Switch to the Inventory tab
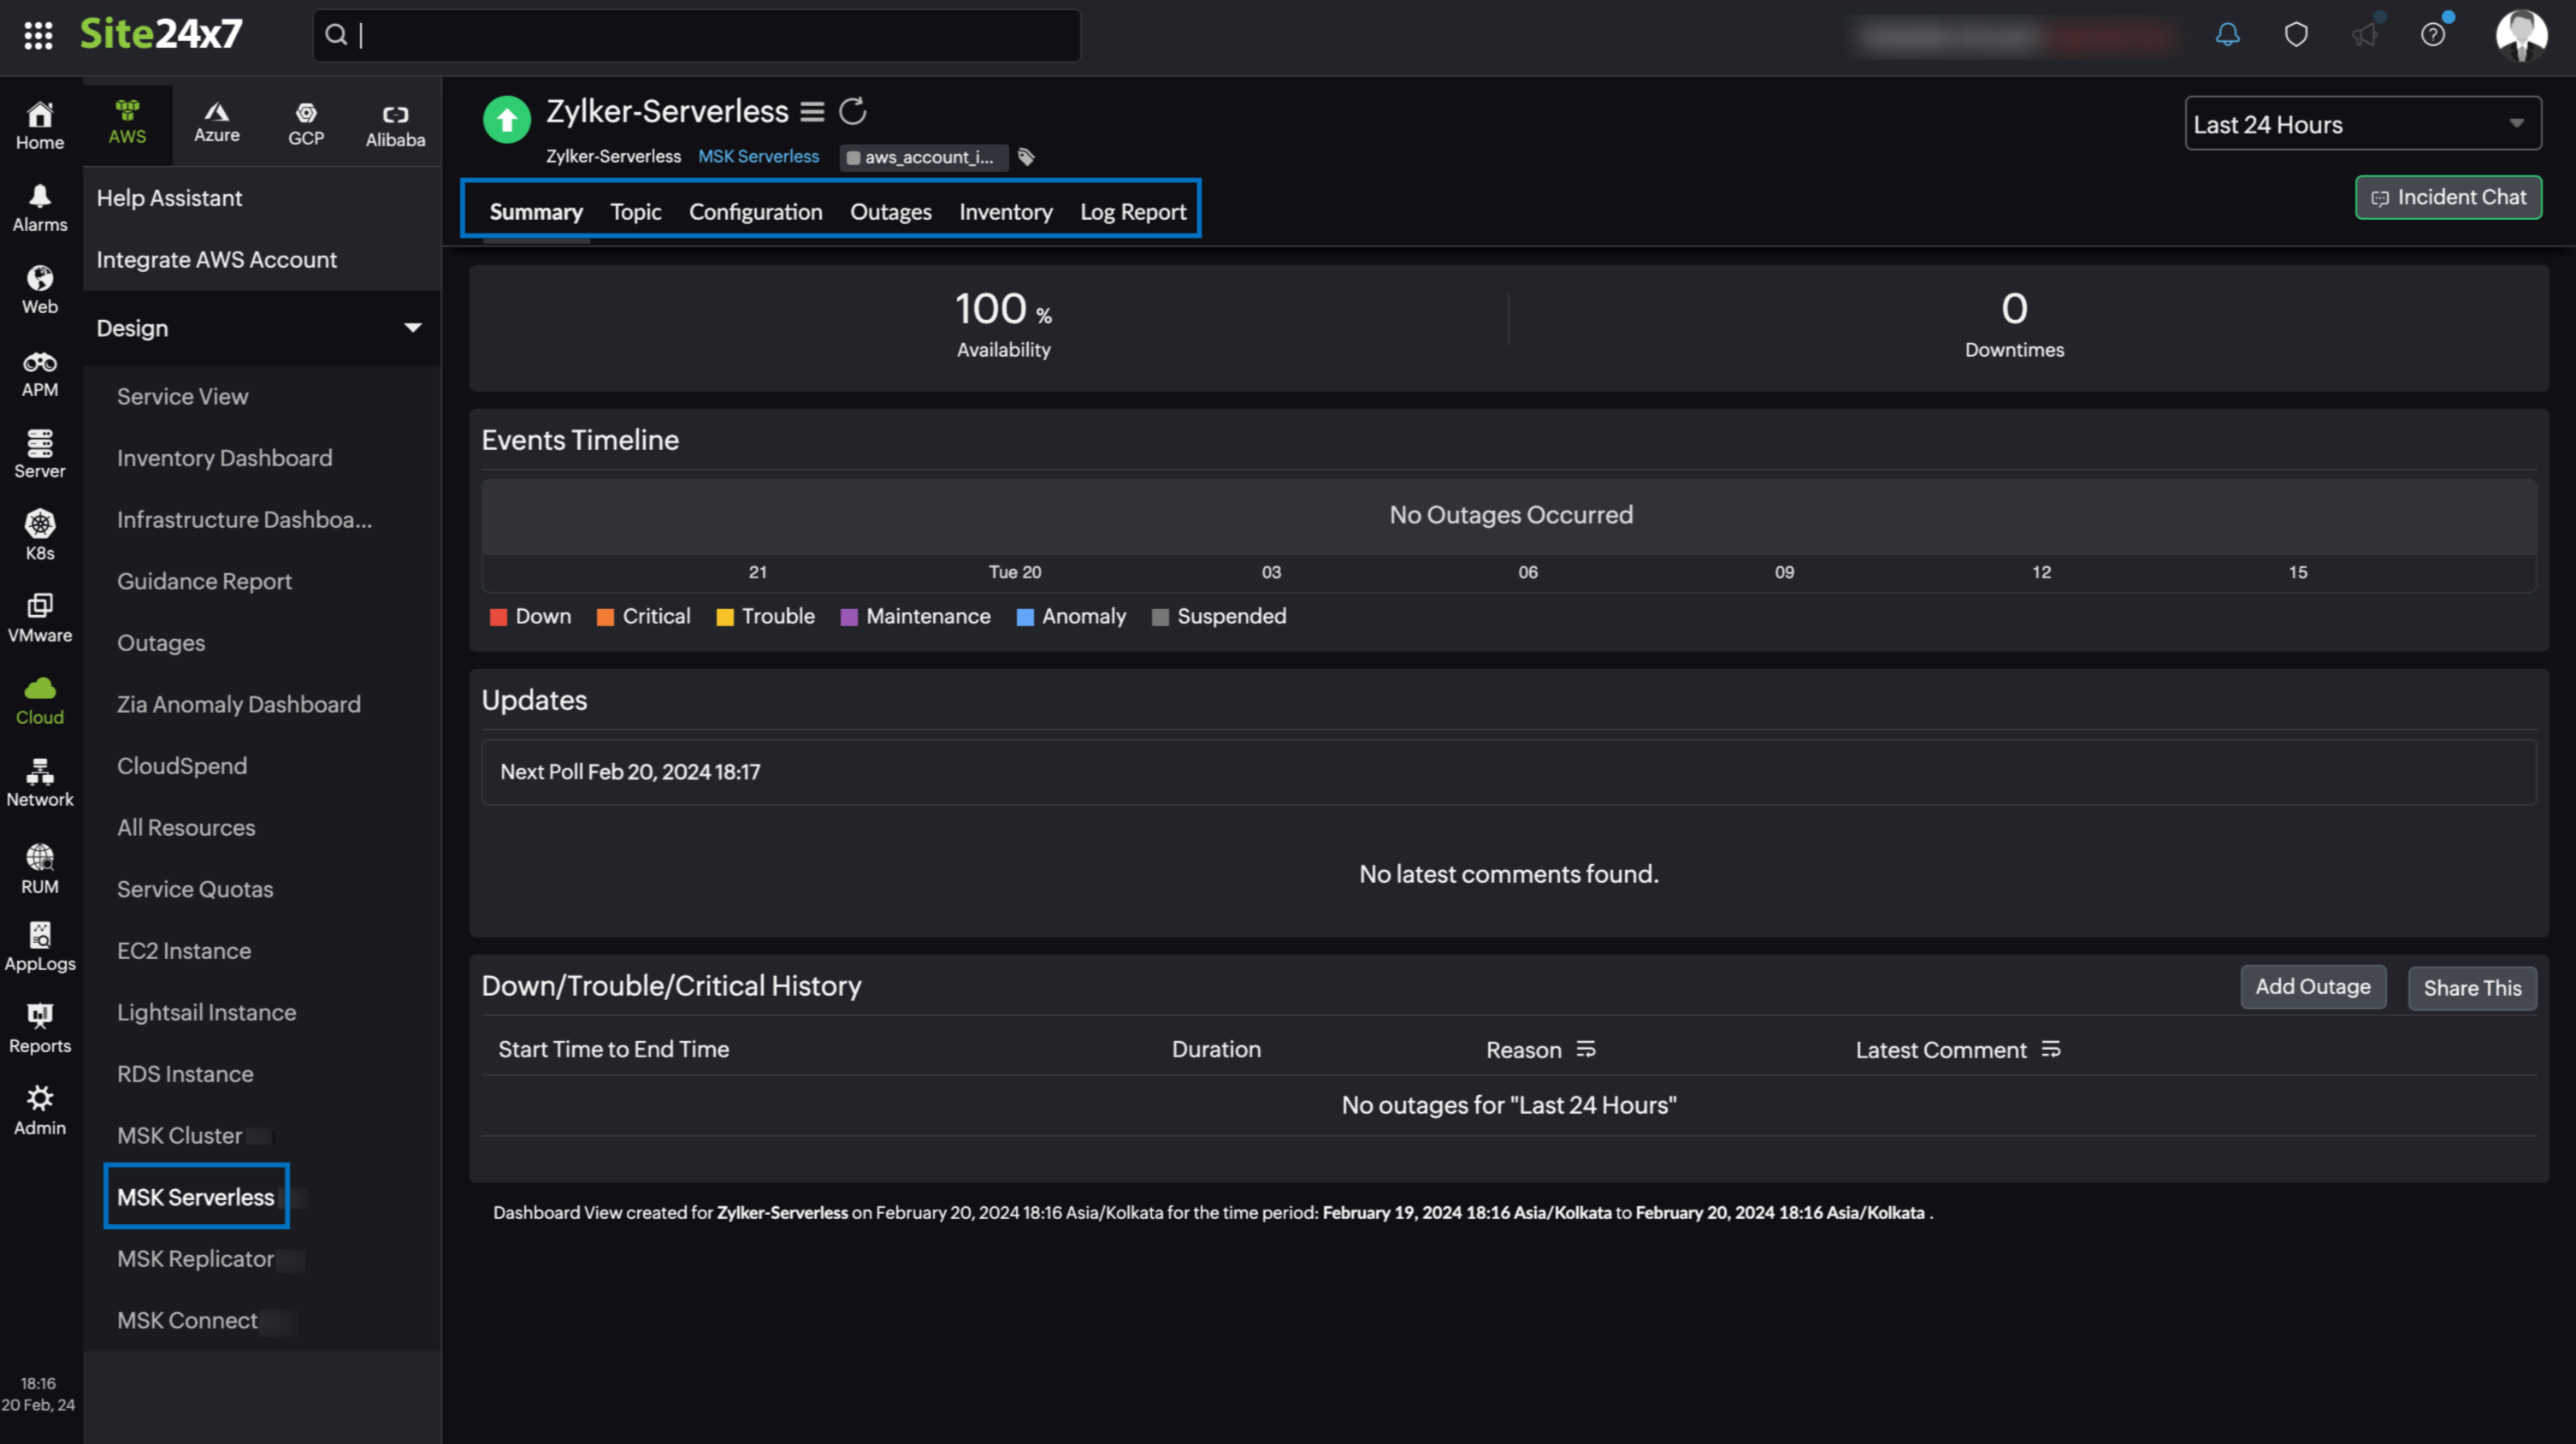 [1005, 211]
